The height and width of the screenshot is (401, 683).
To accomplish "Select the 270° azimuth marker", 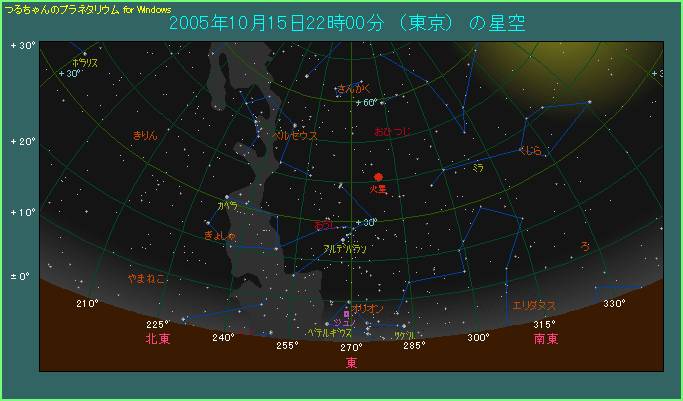I will [350, 347].
